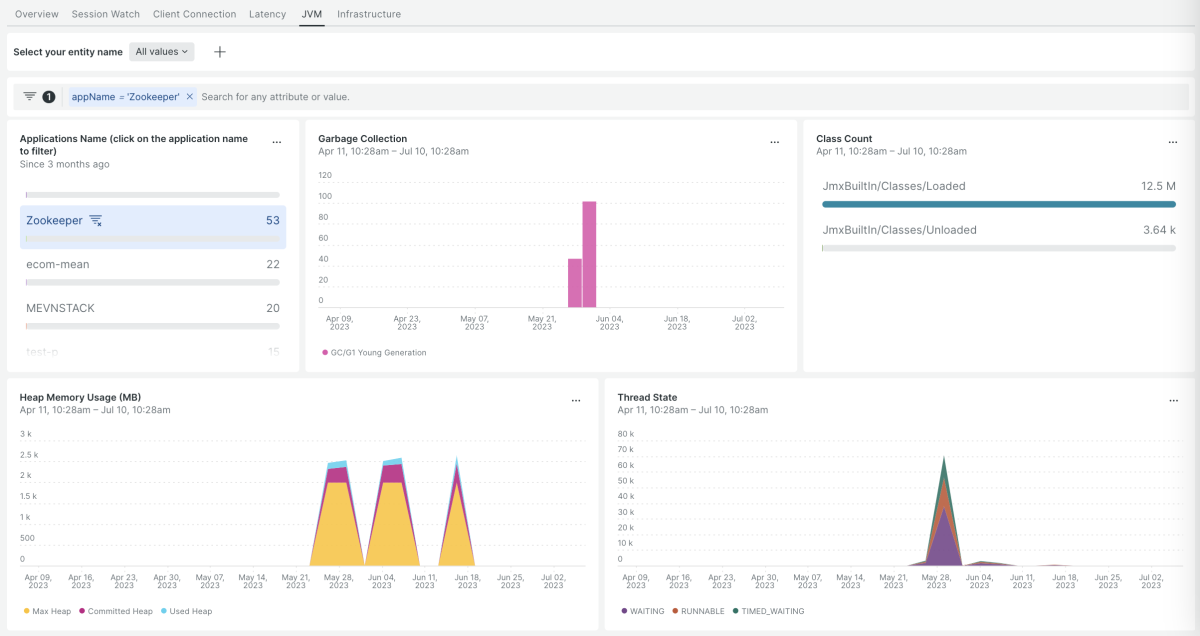Click the Committed Heap legend color dot
1200x636 pixels.
coord(83,611)
